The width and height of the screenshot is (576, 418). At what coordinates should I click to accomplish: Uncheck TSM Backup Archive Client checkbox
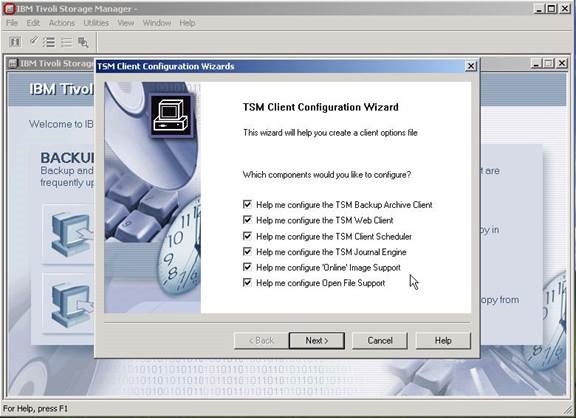coord(247,204)
